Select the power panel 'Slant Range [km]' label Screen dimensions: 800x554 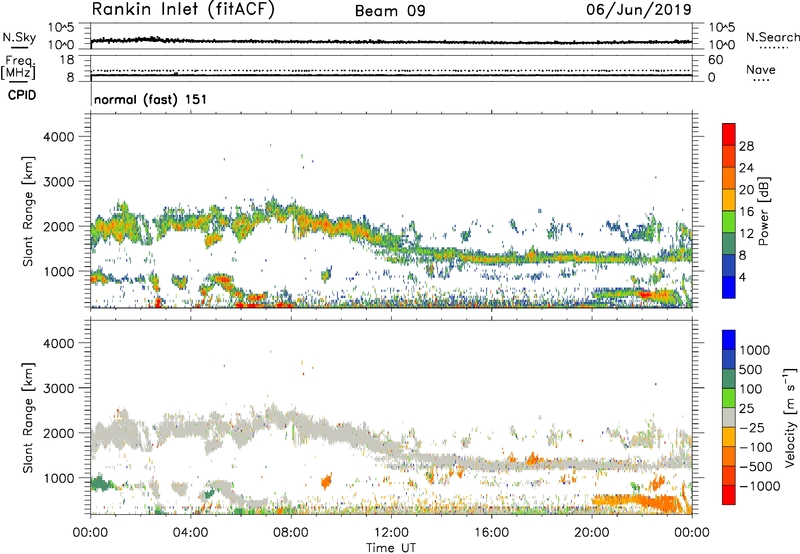point(28,211)
